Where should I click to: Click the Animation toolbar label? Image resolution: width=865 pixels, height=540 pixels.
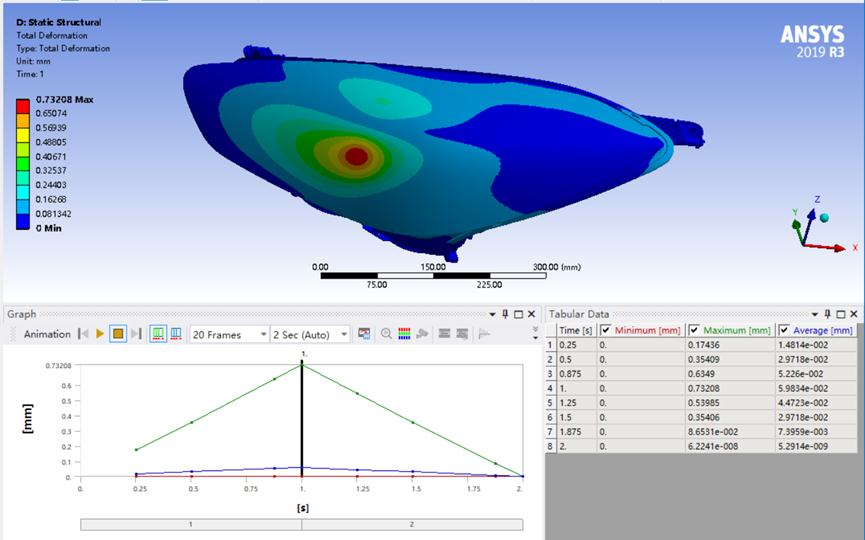tap(47, 334)
